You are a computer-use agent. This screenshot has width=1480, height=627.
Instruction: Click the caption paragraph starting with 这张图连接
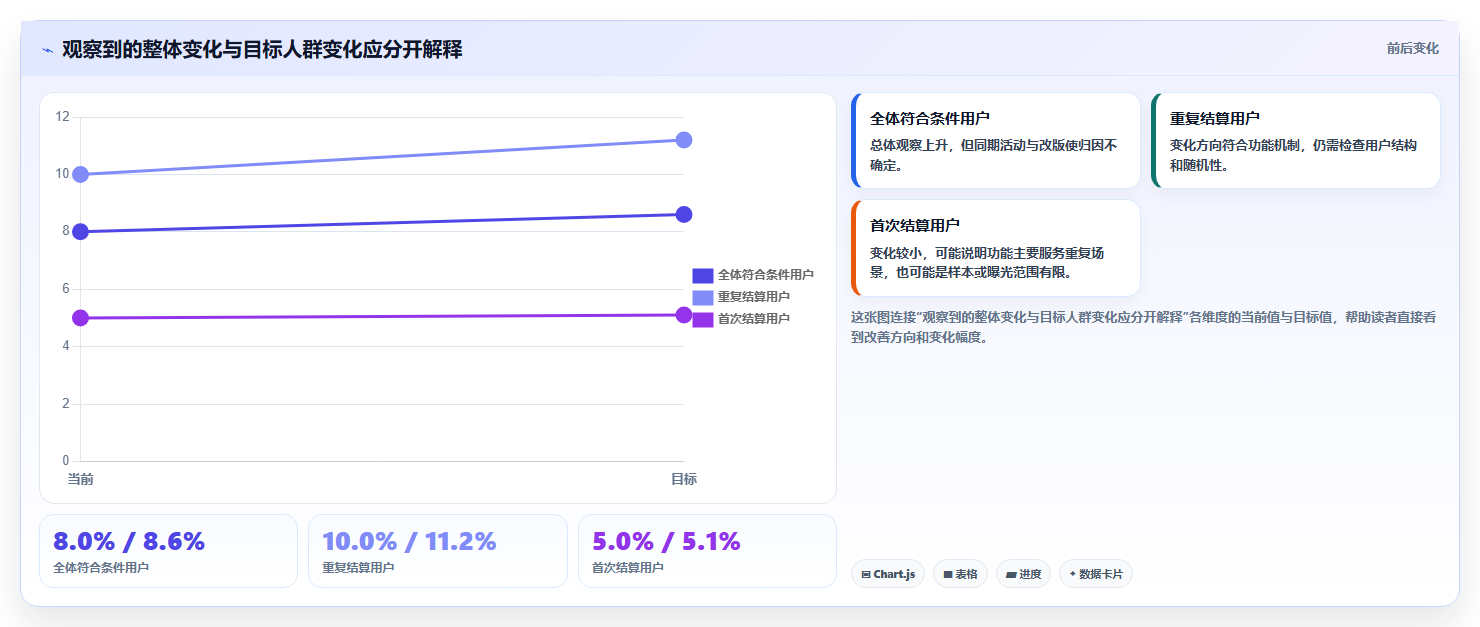coord(1144,327)
